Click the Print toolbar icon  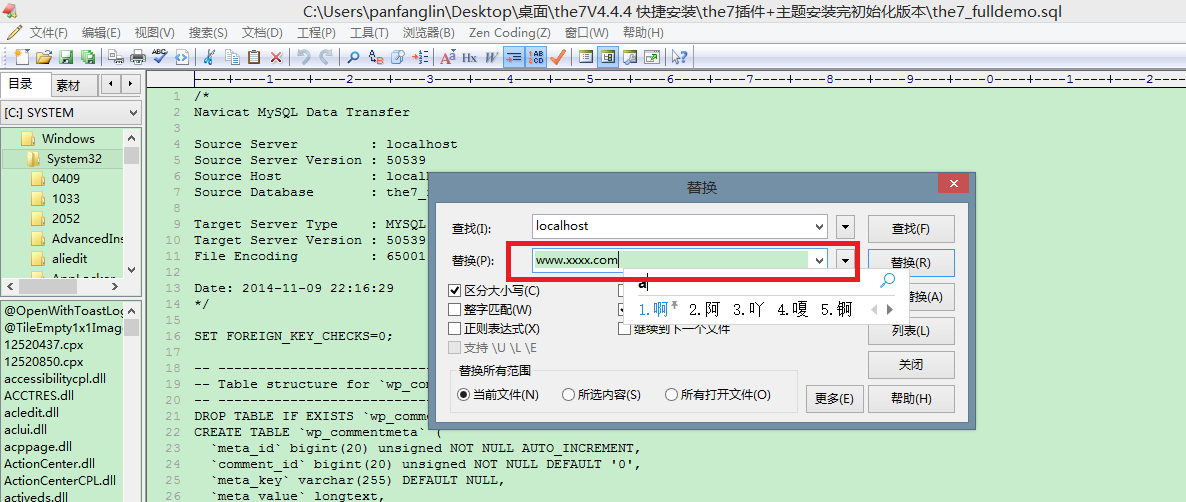136,57
